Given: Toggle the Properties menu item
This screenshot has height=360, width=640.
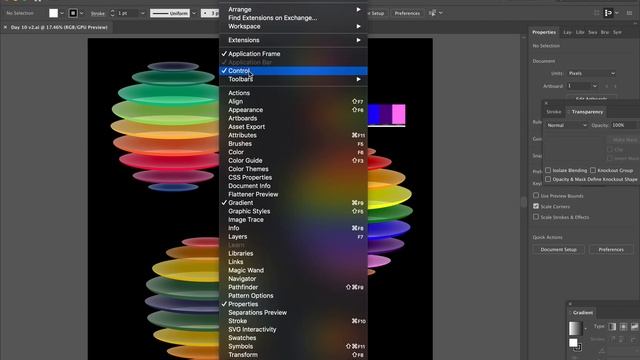Looking at the screenshot, I should (x=293, y=304).
